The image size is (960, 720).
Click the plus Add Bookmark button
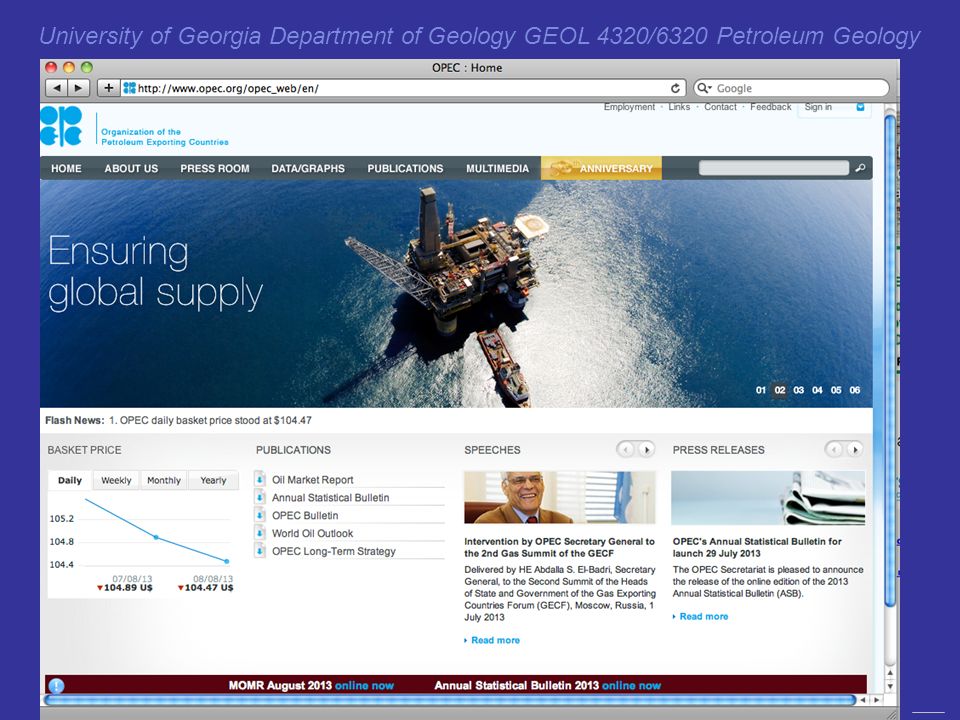108,88
